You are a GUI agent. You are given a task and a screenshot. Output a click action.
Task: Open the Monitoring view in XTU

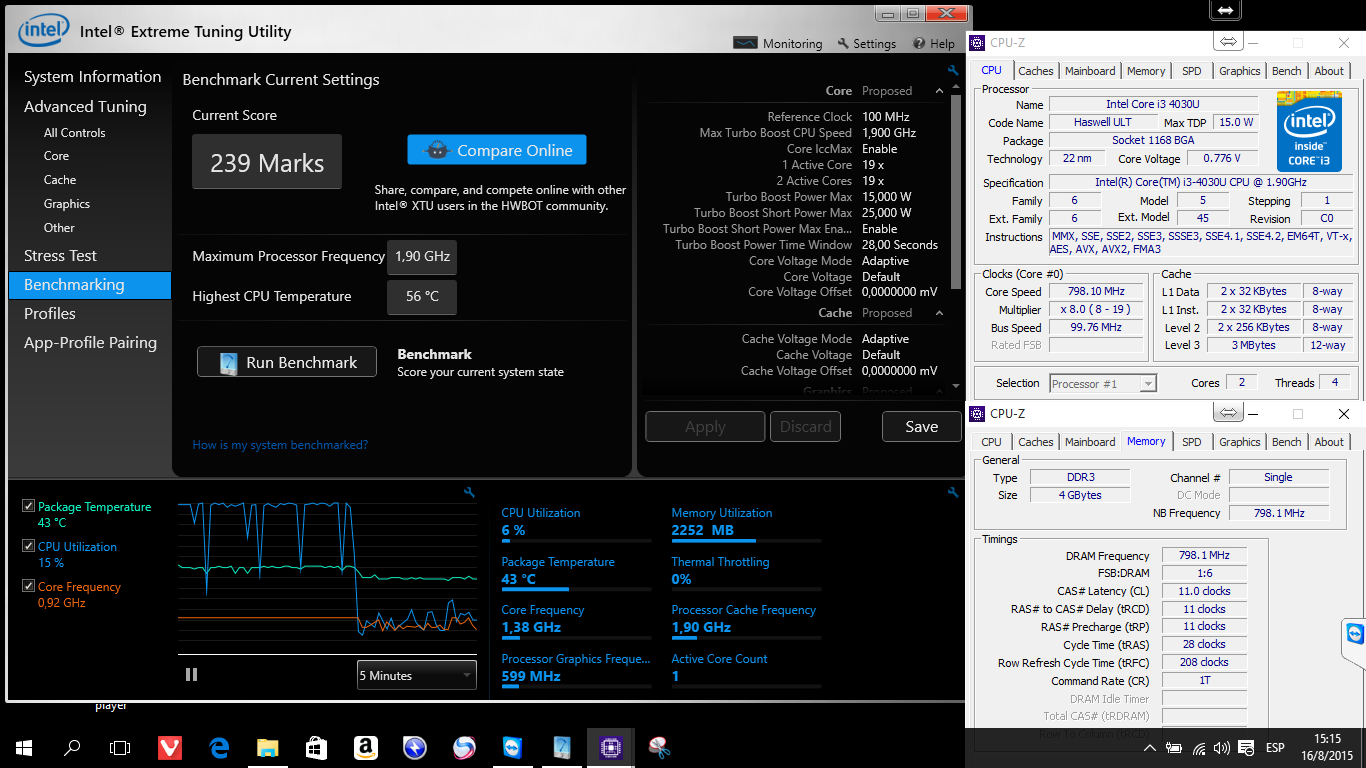point(778,44)
